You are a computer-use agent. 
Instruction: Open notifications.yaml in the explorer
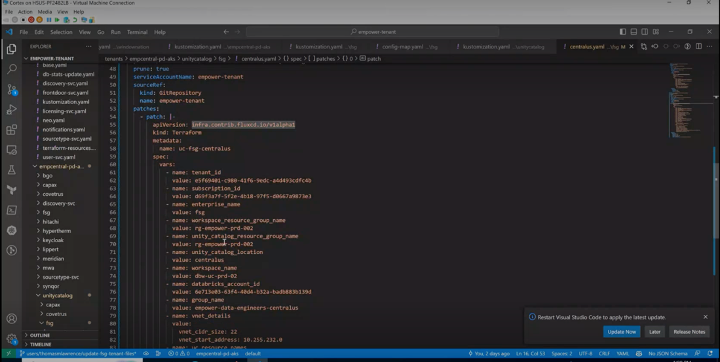coord(64,130)
